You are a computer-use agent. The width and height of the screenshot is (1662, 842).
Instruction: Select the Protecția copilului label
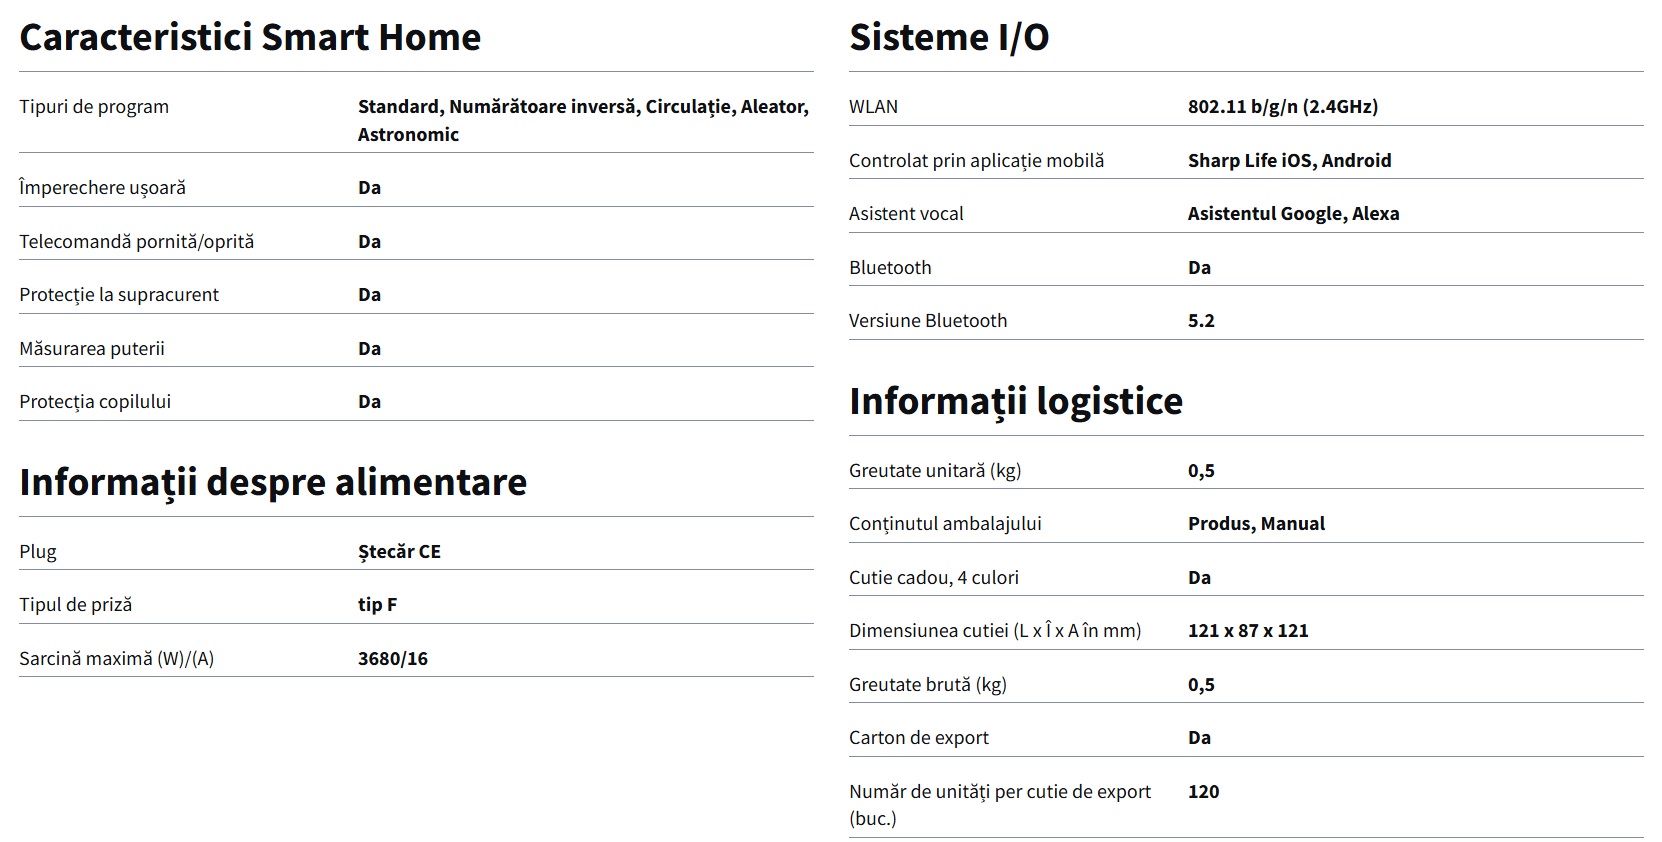(95, 402)
